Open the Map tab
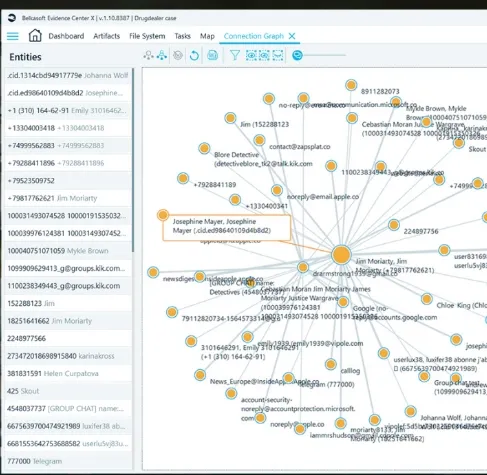This screenshot has width=487, height=475. tap(207, 36)
